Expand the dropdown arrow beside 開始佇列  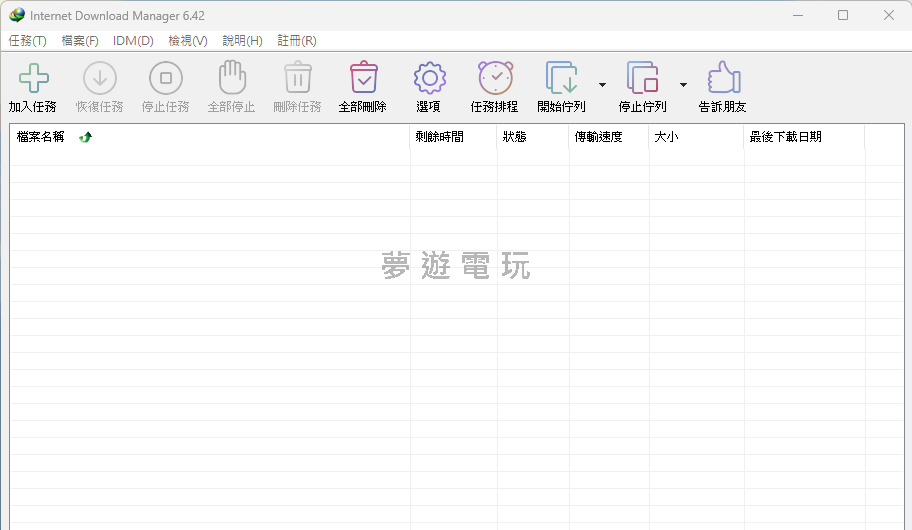pyautogui.click(x=602, y=85)
